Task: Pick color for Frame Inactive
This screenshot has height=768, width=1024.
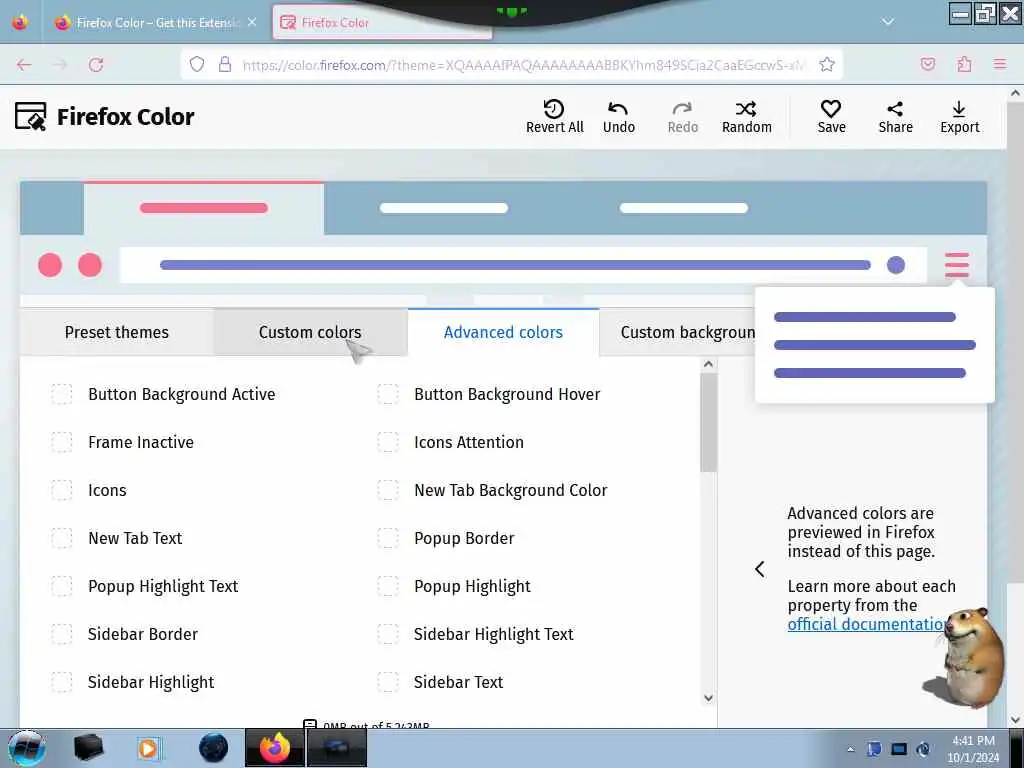Action: (x=62, y=442)
